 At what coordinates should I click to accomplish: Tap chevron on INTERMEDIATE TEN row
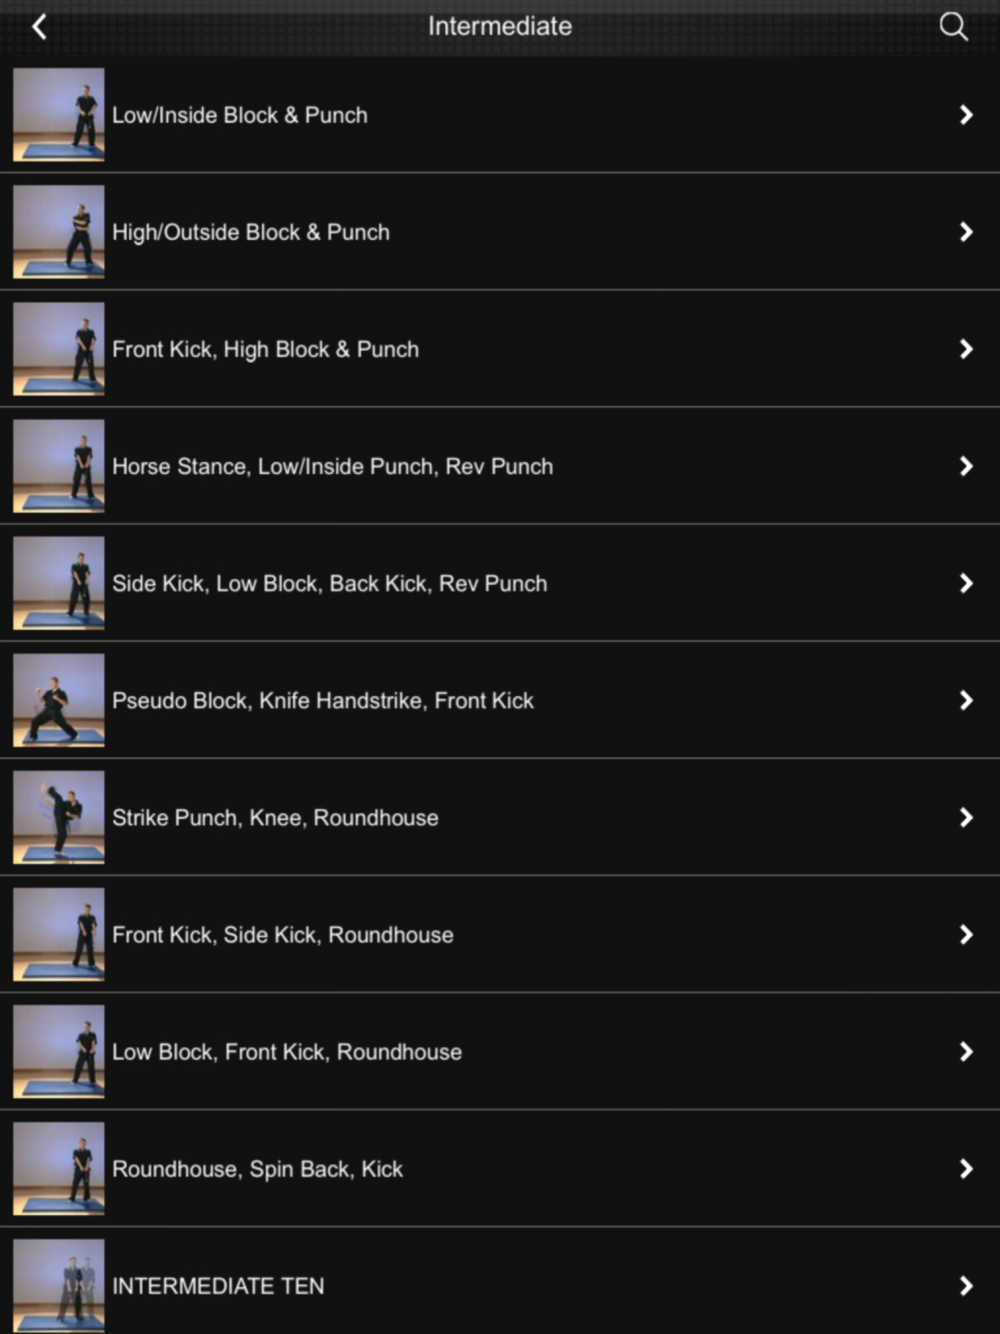(x=966, y=1286)
